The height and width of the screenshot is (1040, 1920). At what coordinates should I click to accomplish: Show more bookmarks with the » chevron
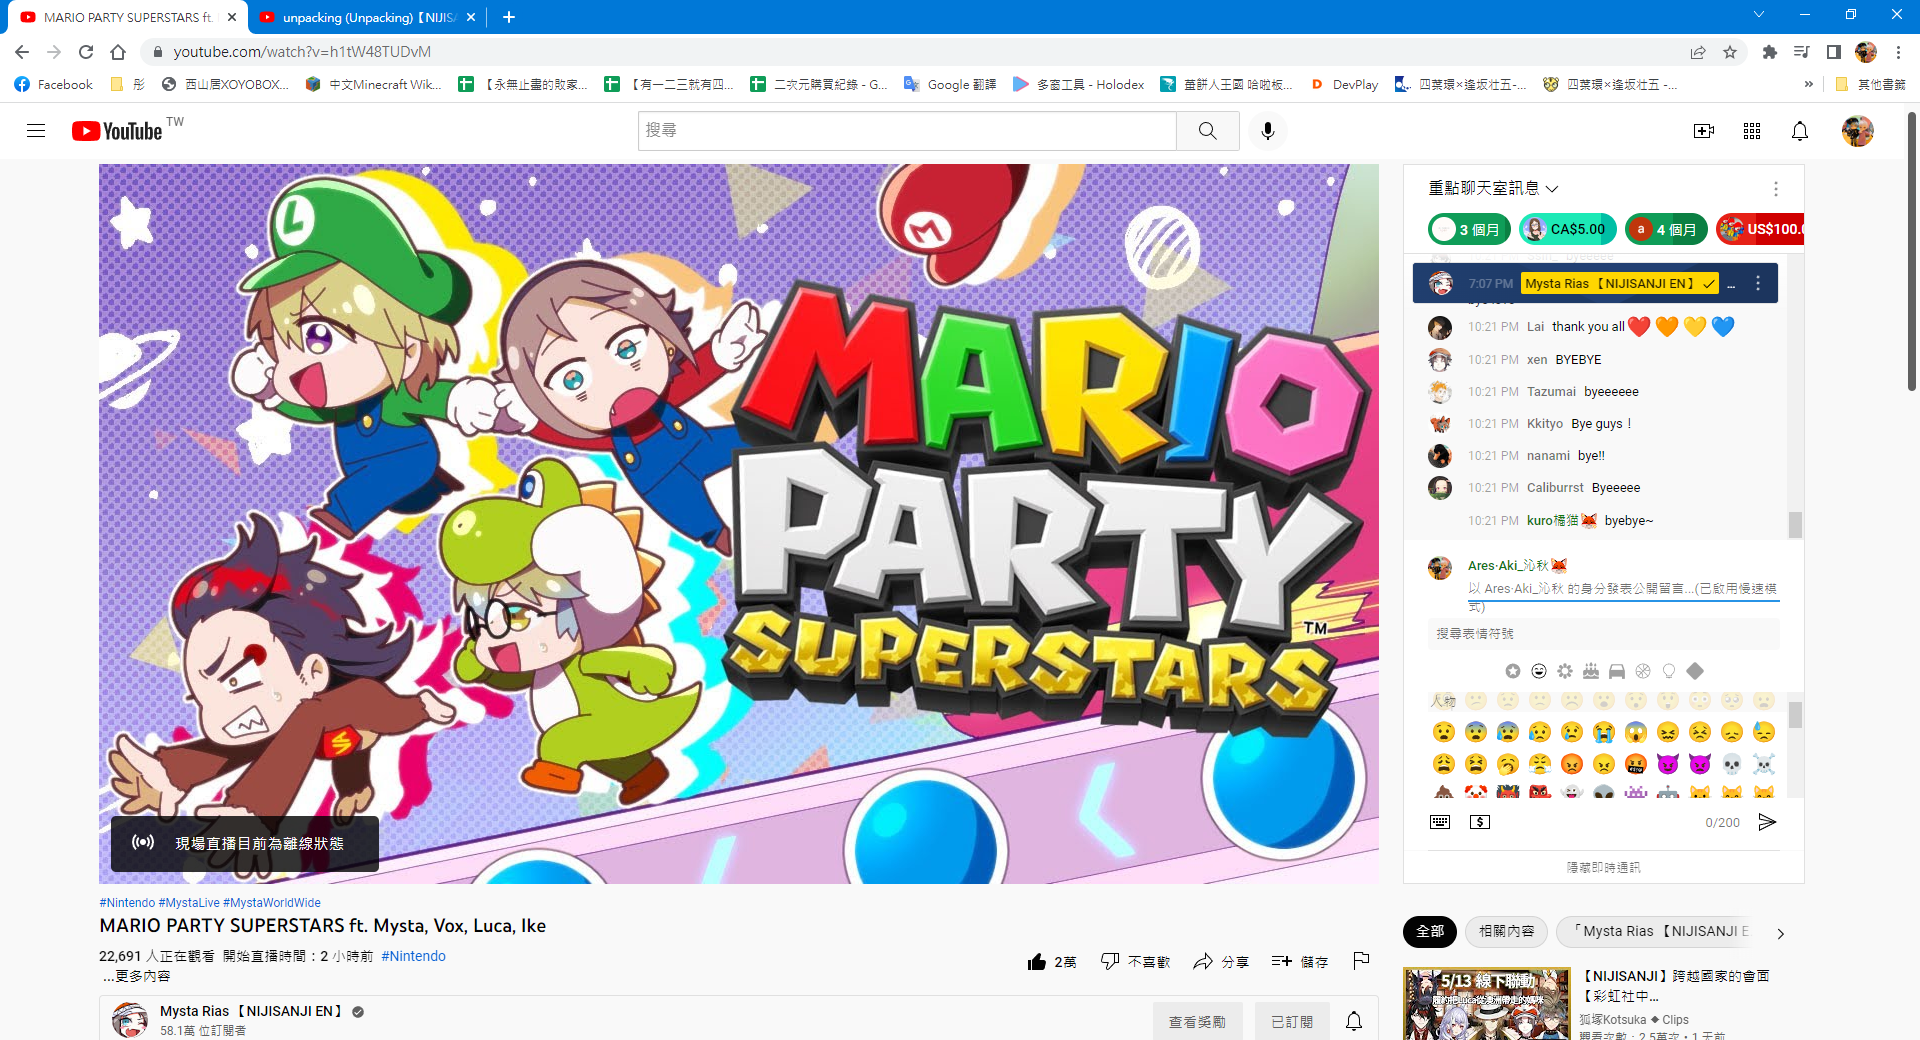click(x=1808, y=84)
